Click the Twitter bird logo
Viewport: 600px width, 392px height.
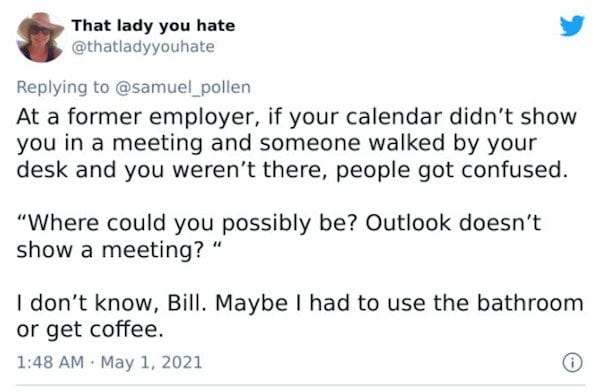point(572,26)
